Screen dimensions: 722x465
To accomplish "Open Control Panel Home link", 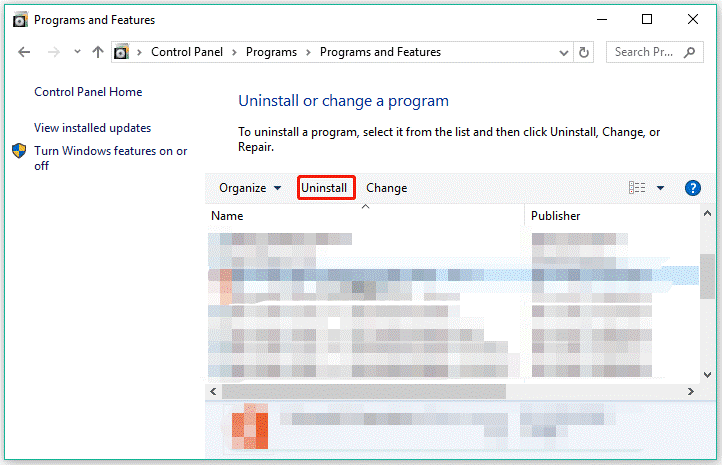I will pos(88,92).
